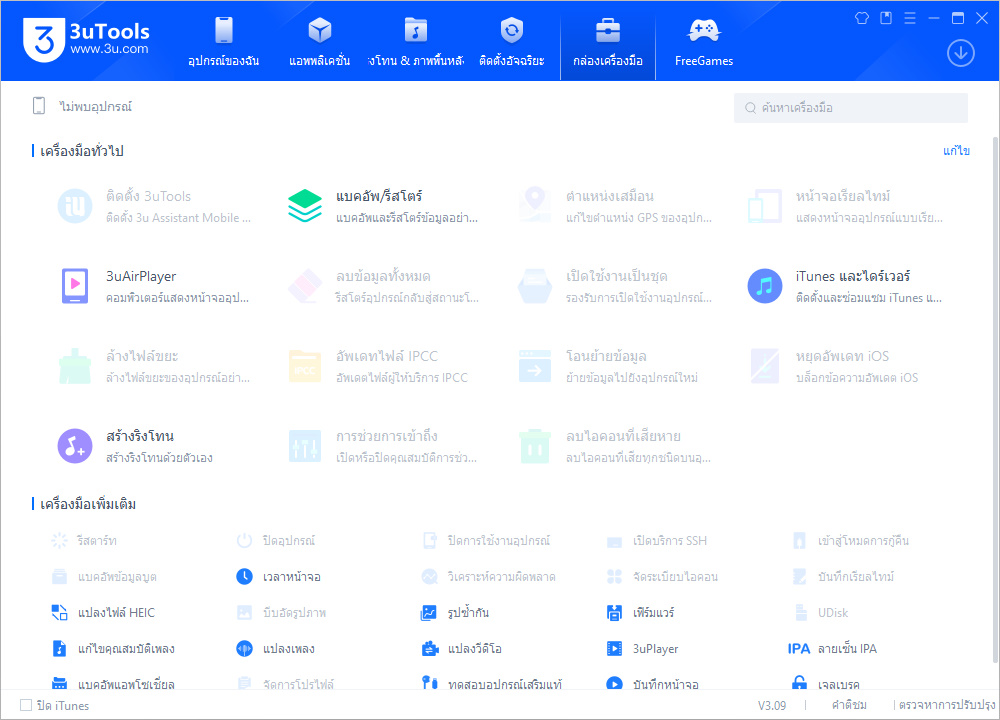The height and width of the screenshot is (720, 1000).
Task: Click the manage icons entry
Action: pyautogui.click(x=662, y=577)
